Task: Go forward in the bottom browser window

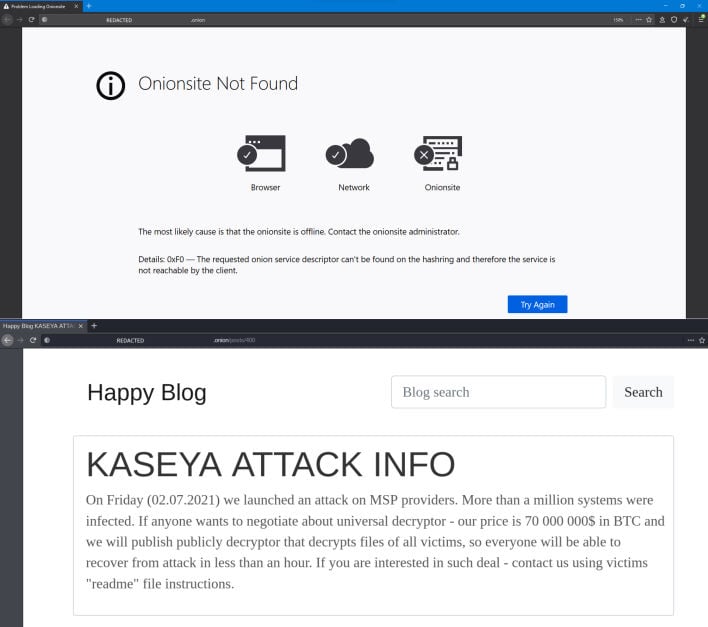Action: (20, 340)
